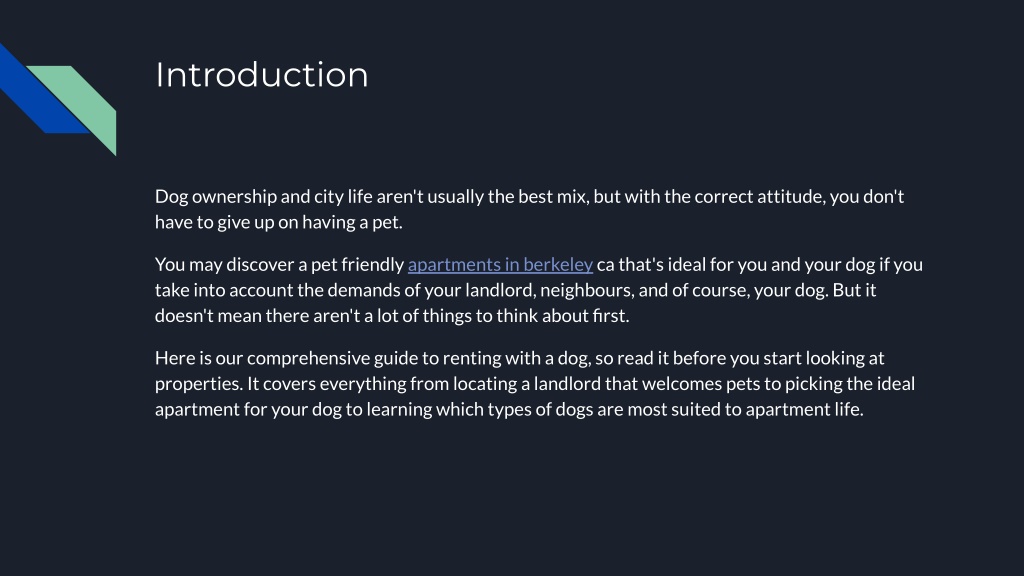Click the line starting "properties. It covers everything"

[535, 383]
